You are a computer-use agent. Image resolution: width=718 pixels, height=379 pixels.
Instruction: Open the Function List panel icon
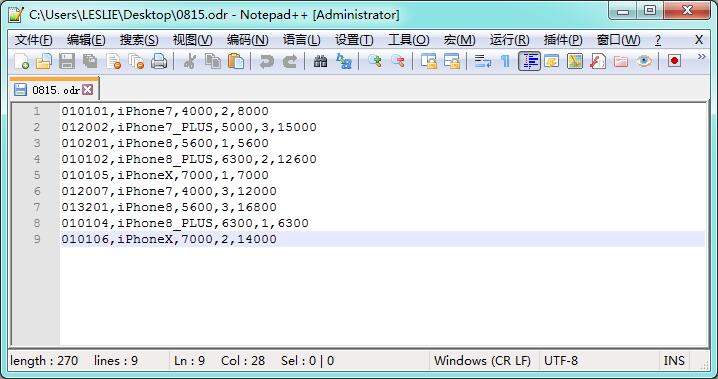598,61
